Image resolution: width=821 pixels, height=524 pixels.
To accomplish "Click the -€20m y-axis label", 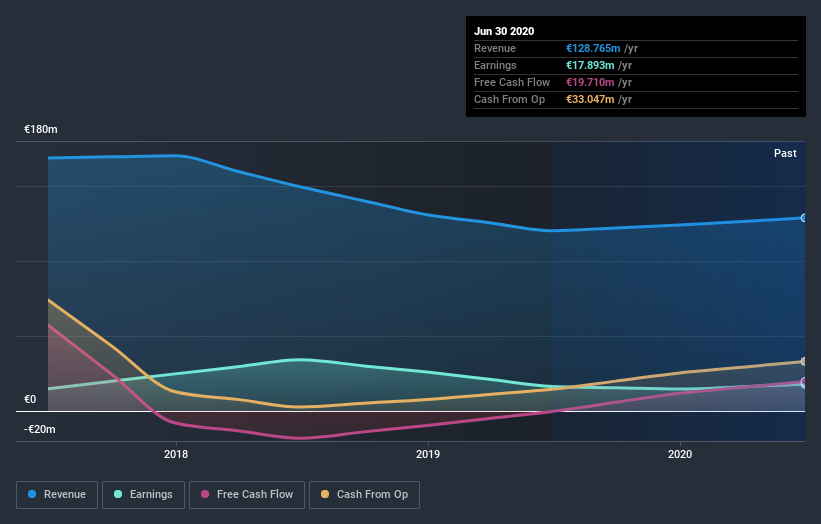I will (40, 429).
